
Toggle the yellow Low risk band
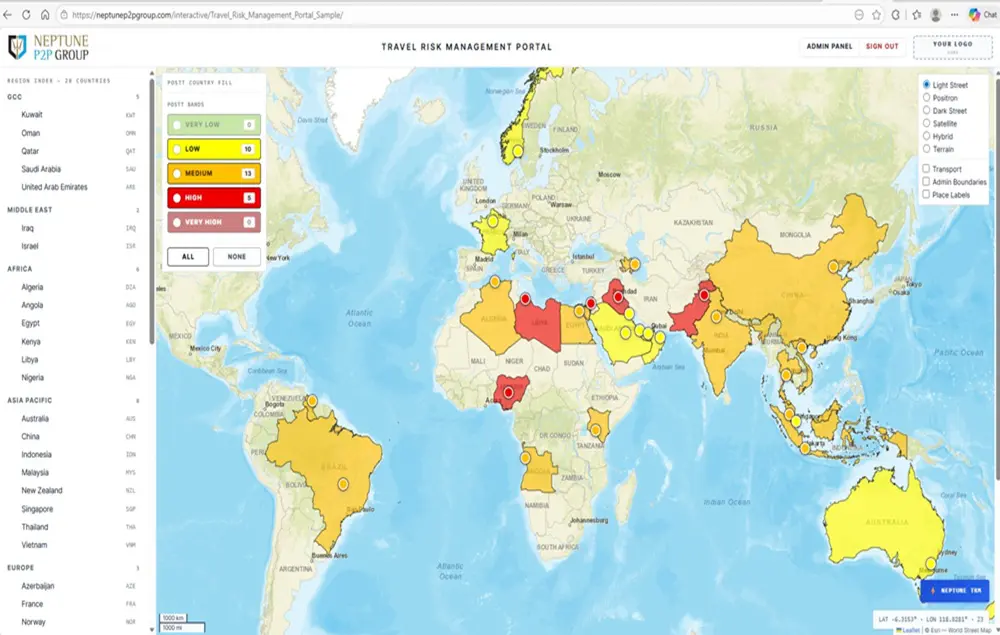point(214,149)
